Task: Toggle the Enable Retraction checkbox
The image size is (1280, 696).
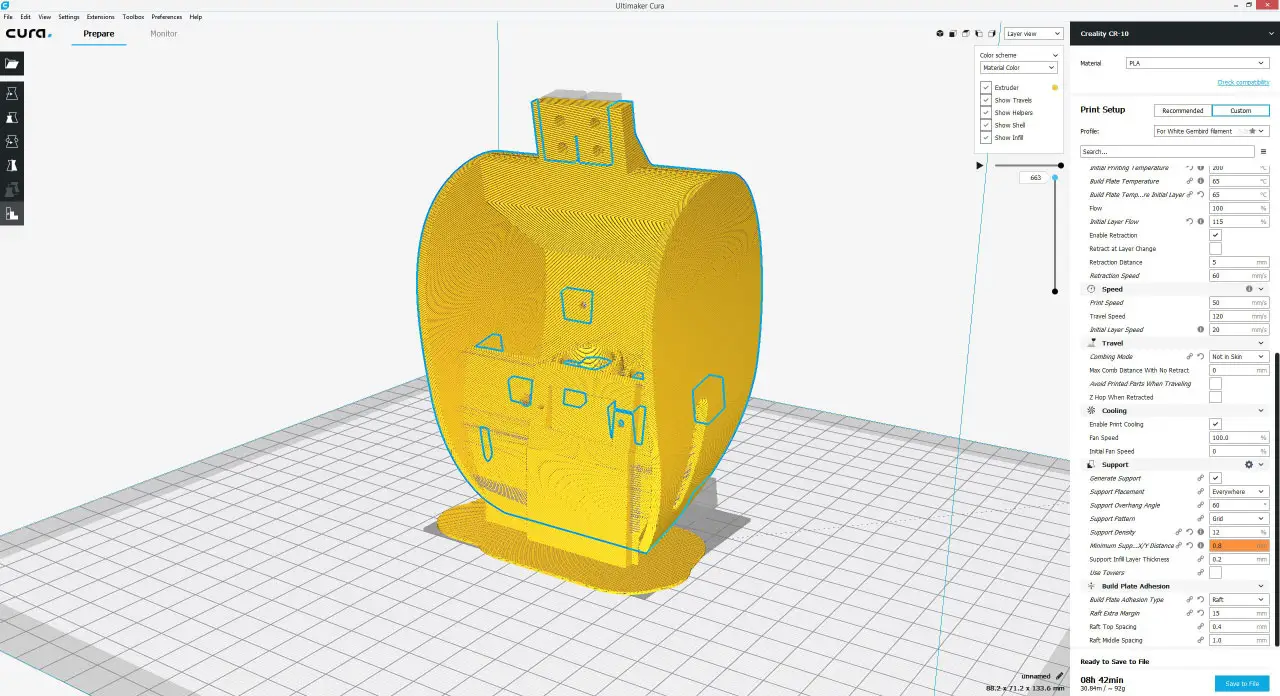Action: coord(1215,235)
